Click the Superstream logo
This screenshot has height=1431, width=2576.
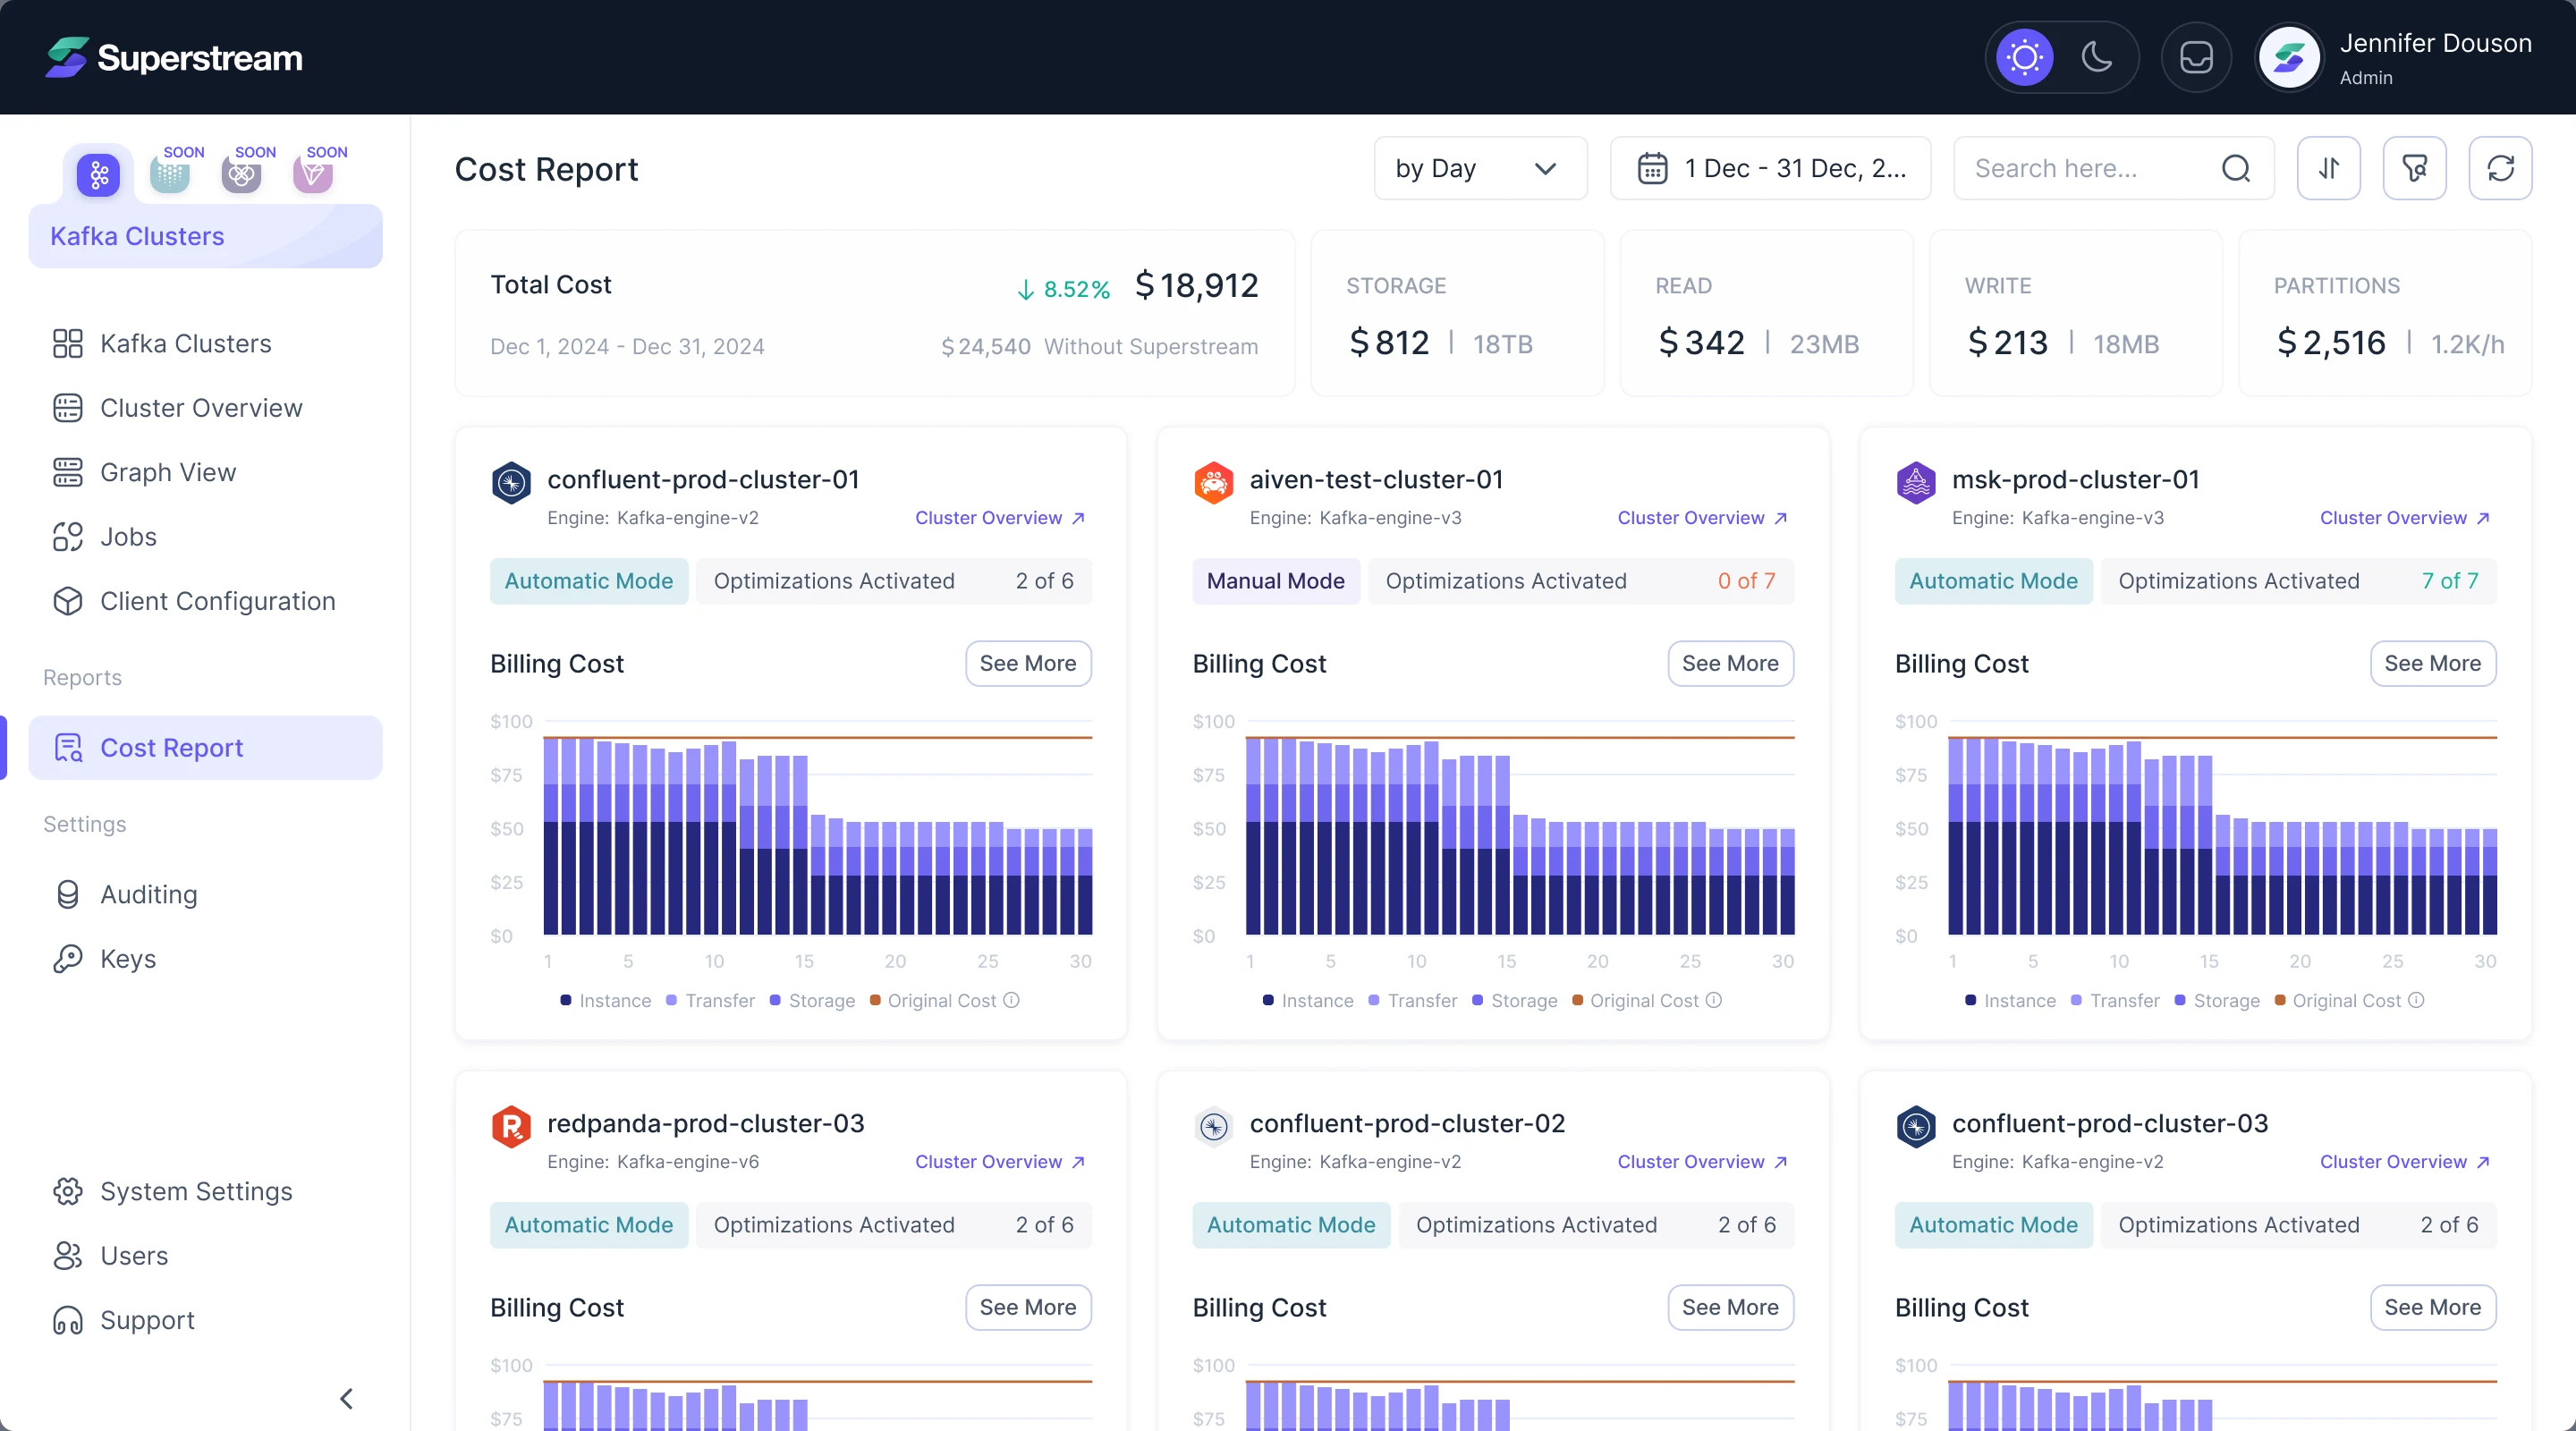[x=174, y=57]
